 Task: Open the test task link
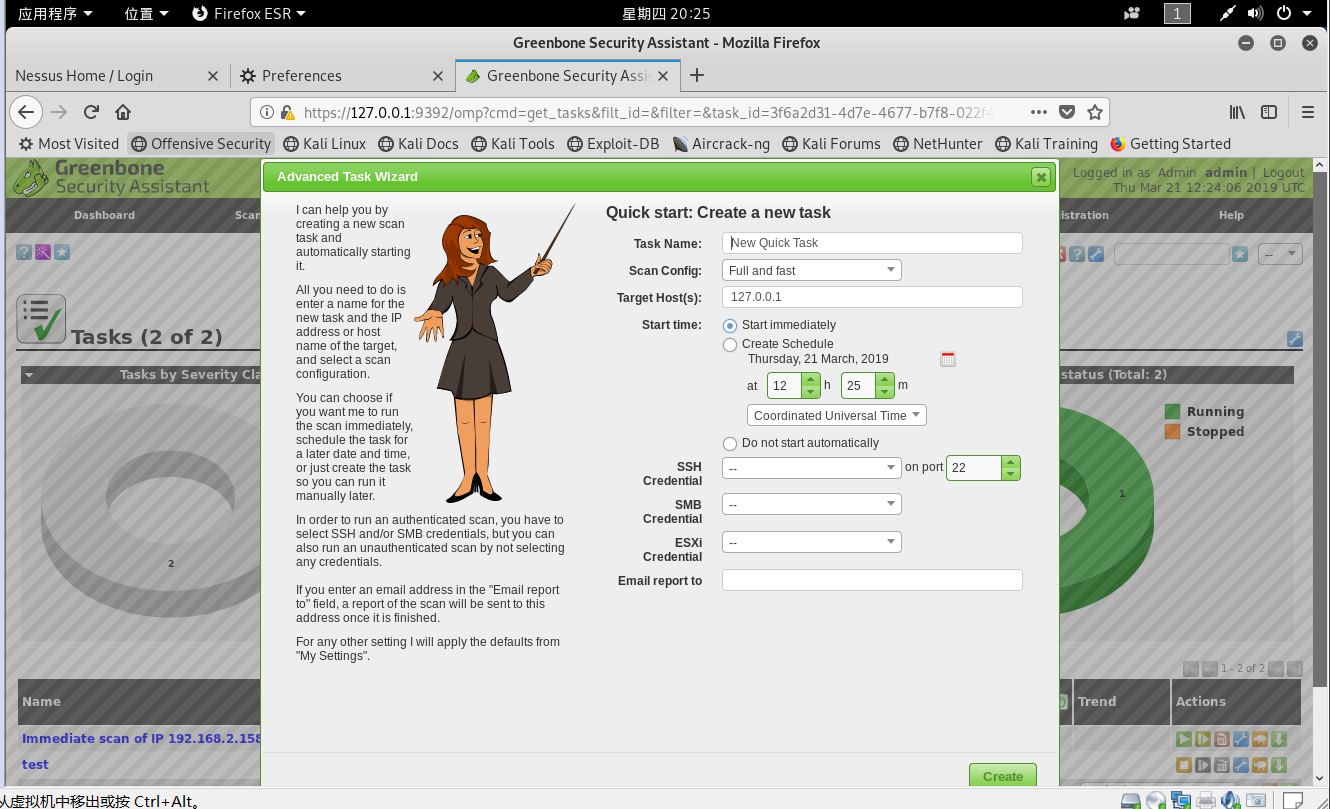(x=35, y=765)
